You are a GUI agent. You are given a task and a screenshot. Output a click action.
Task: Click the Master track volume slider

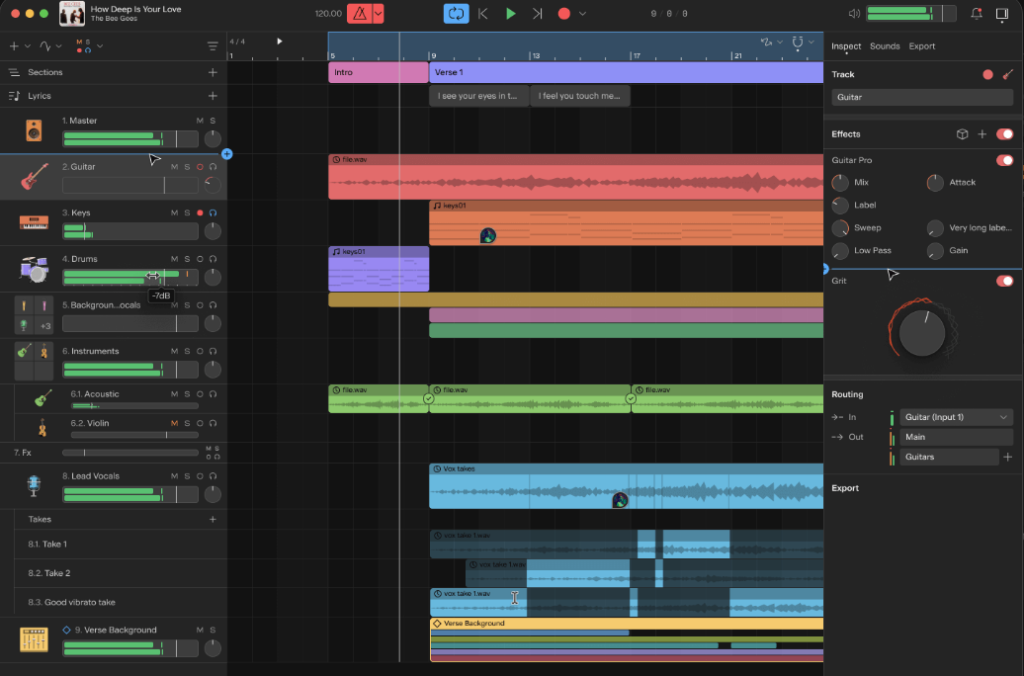(x=130, y=136)
